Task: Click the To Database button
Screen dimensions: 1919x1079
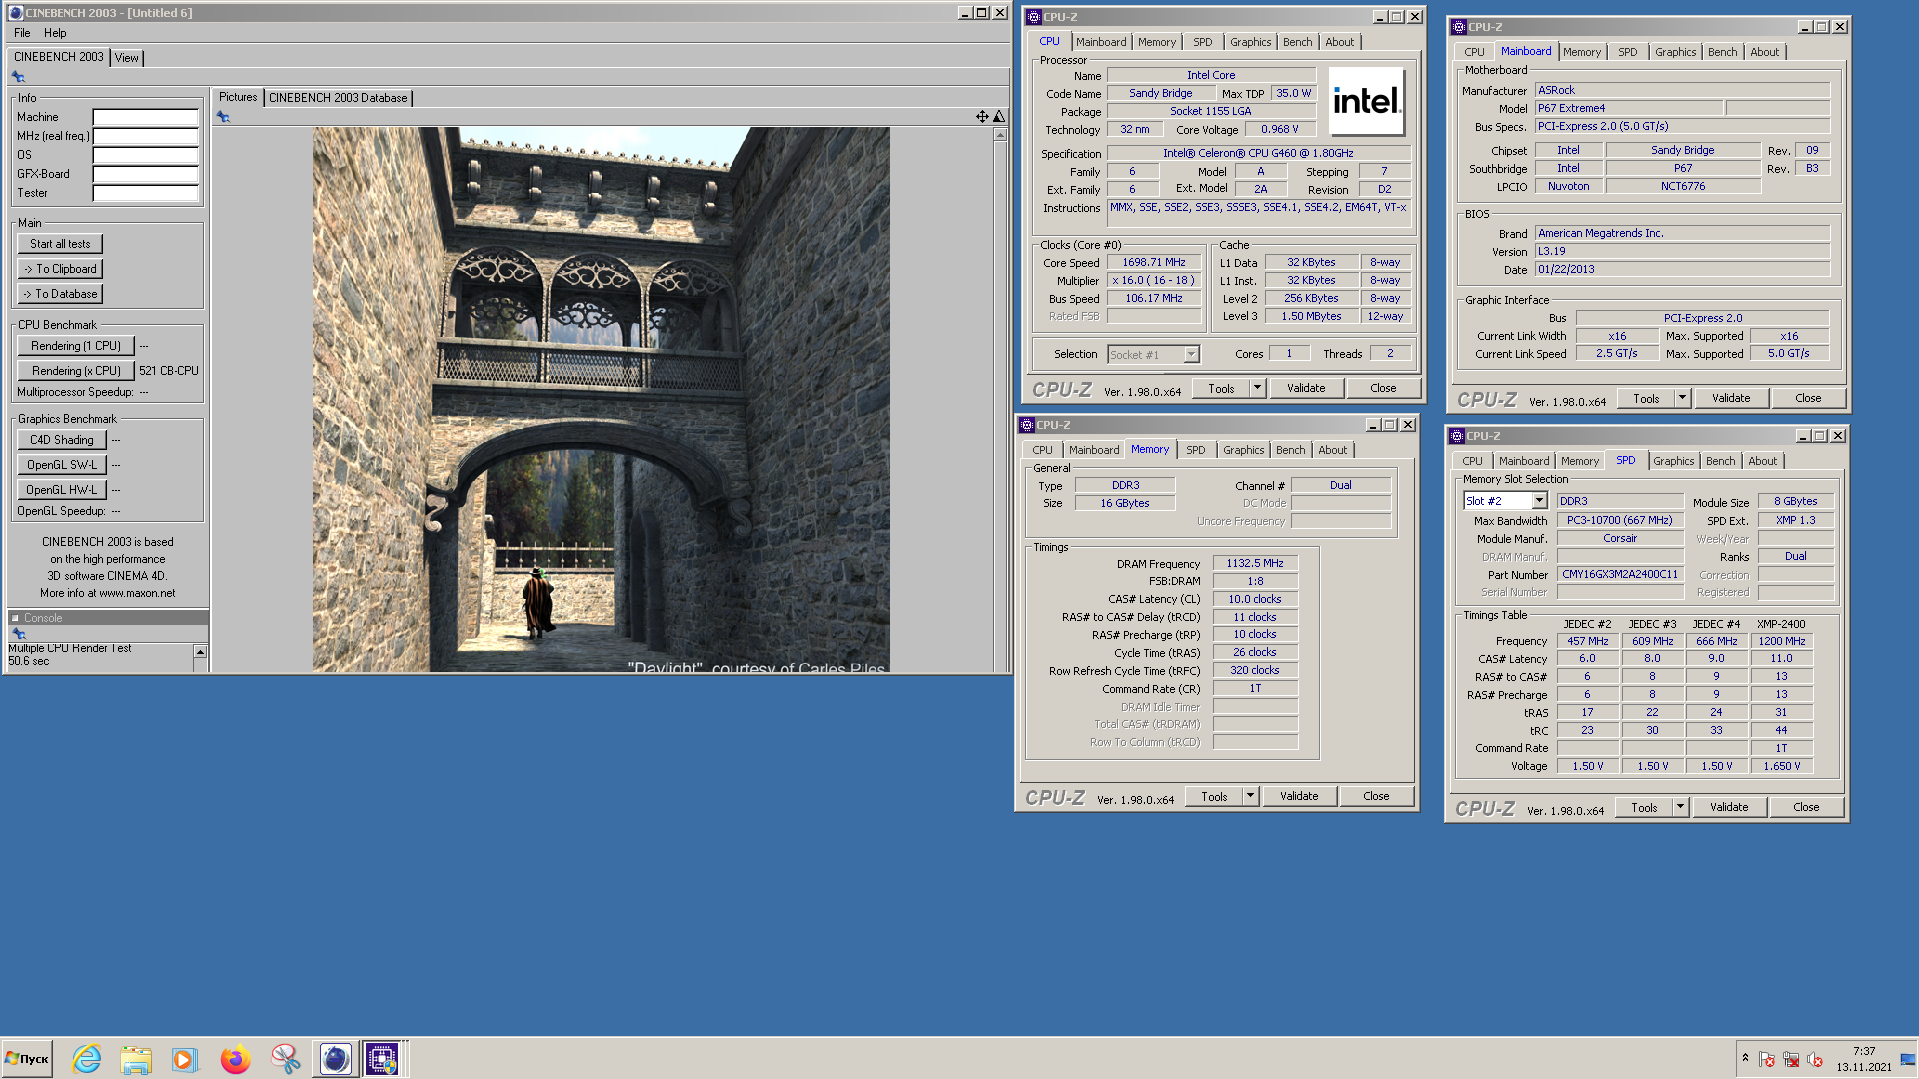Action: [x=60, y=294]
